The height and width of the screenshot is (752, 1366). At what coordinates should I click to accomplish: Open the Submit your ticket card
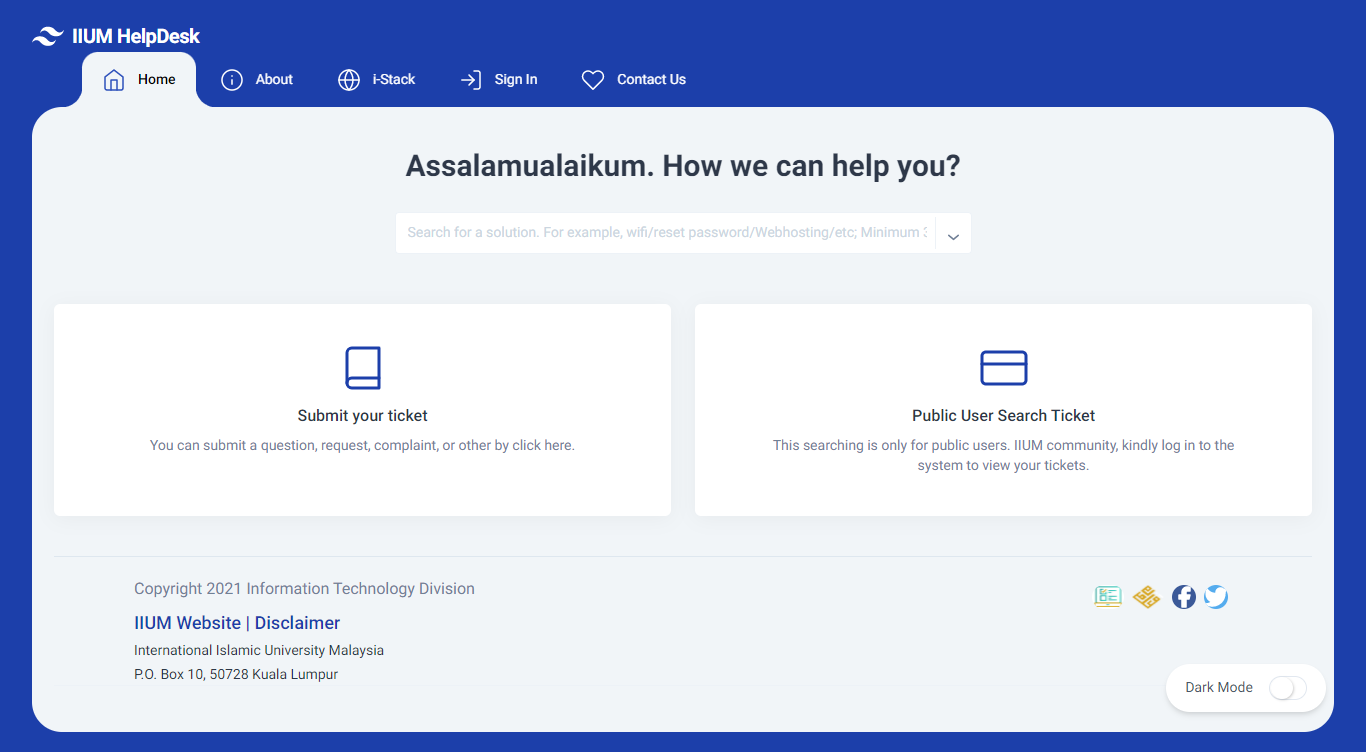tap(362, 410)
